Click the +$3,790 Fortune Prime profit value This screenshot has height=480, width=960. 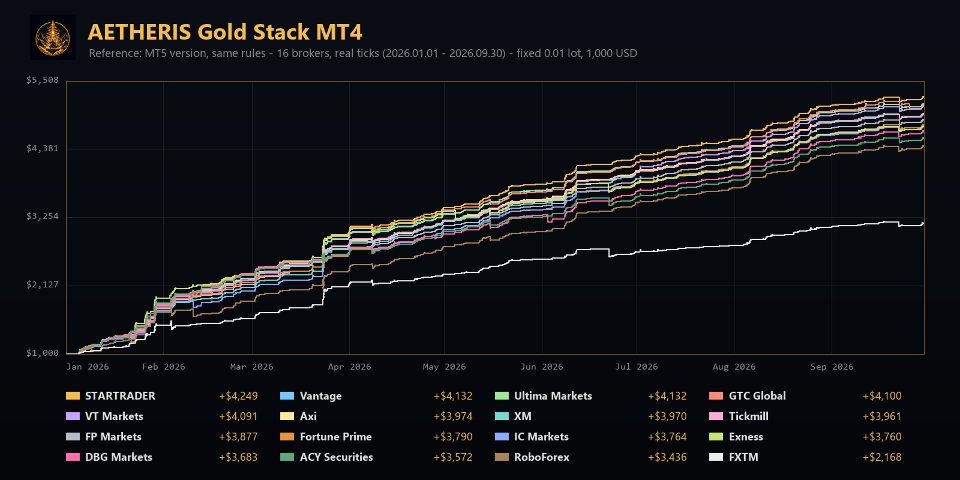click(452, 437)
